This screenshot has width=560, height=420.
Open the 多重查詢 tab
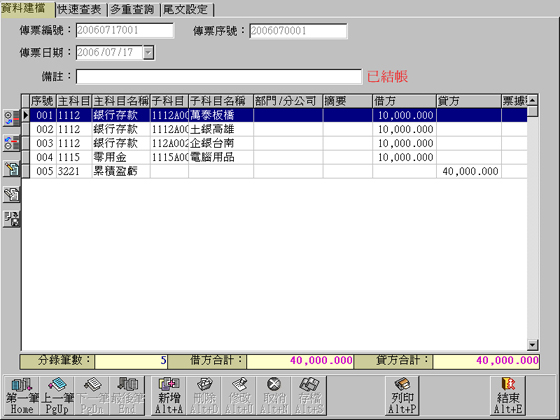(x=133, y=10)
